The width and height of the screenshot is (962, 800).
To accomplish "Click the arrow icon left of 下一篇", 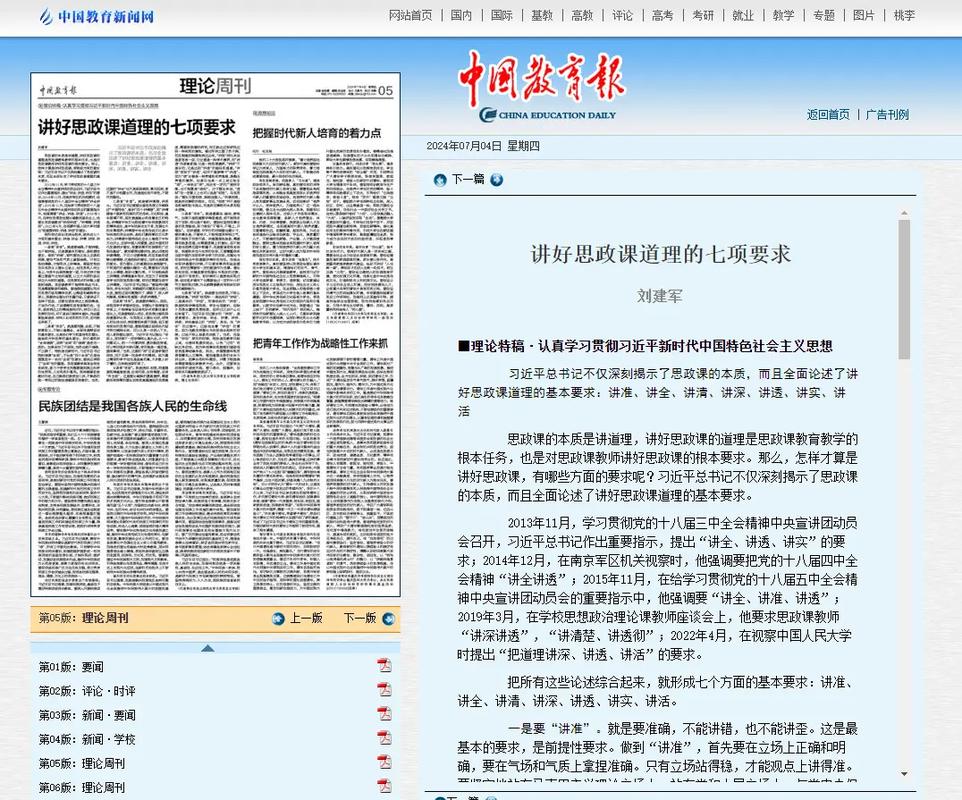I will coord(440,180).
